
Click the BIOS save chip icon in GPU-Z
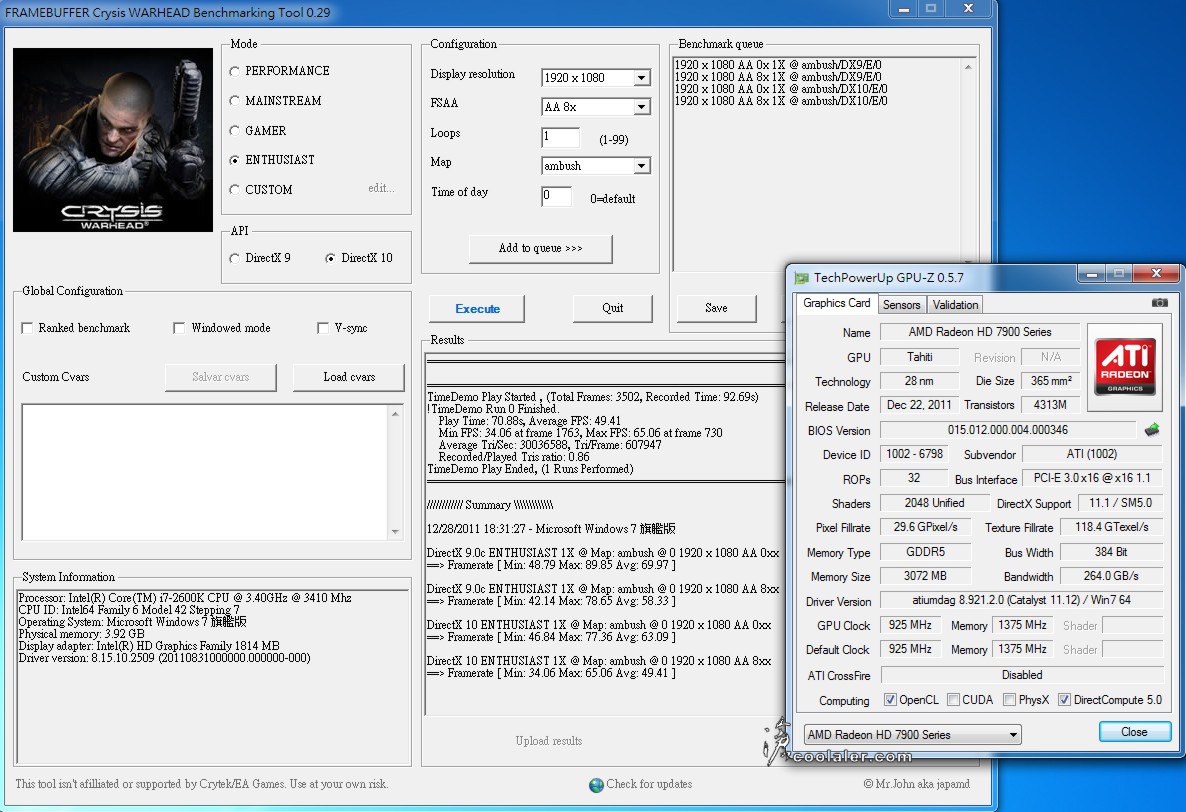[x=1151, y=429]
